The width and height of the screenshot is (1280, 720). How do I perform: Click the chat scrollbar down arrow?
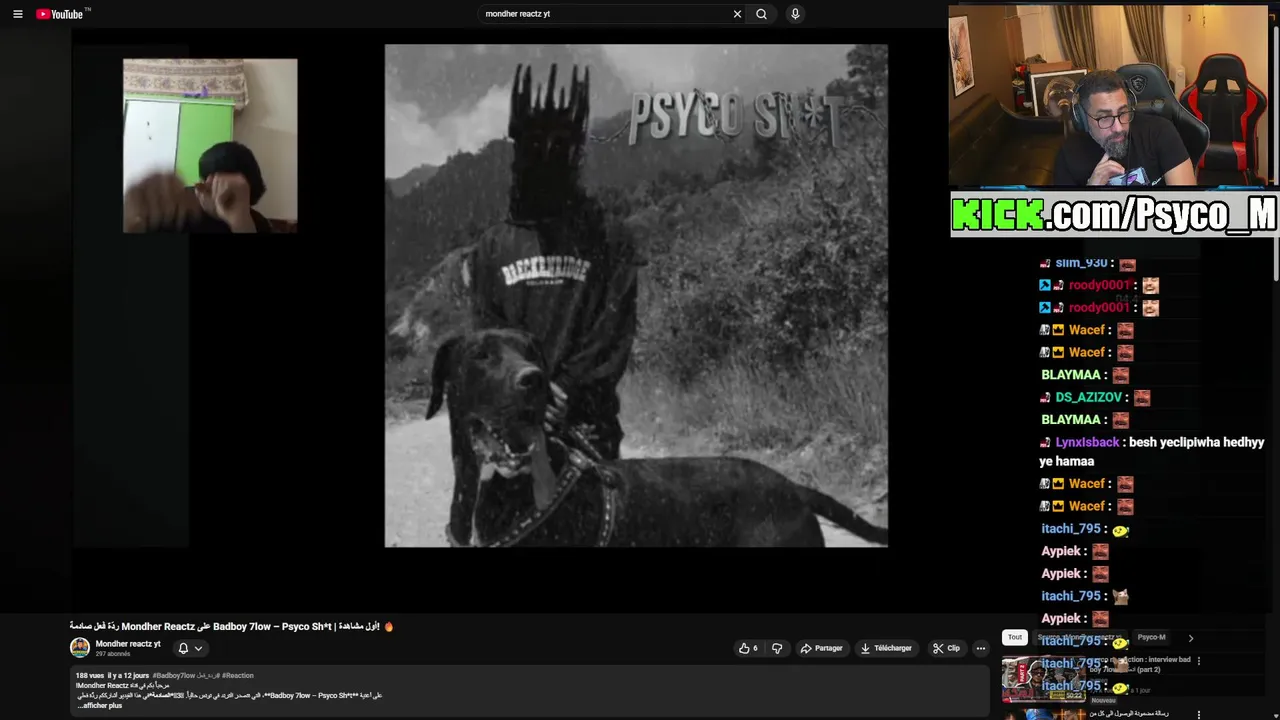point(1276,715)
